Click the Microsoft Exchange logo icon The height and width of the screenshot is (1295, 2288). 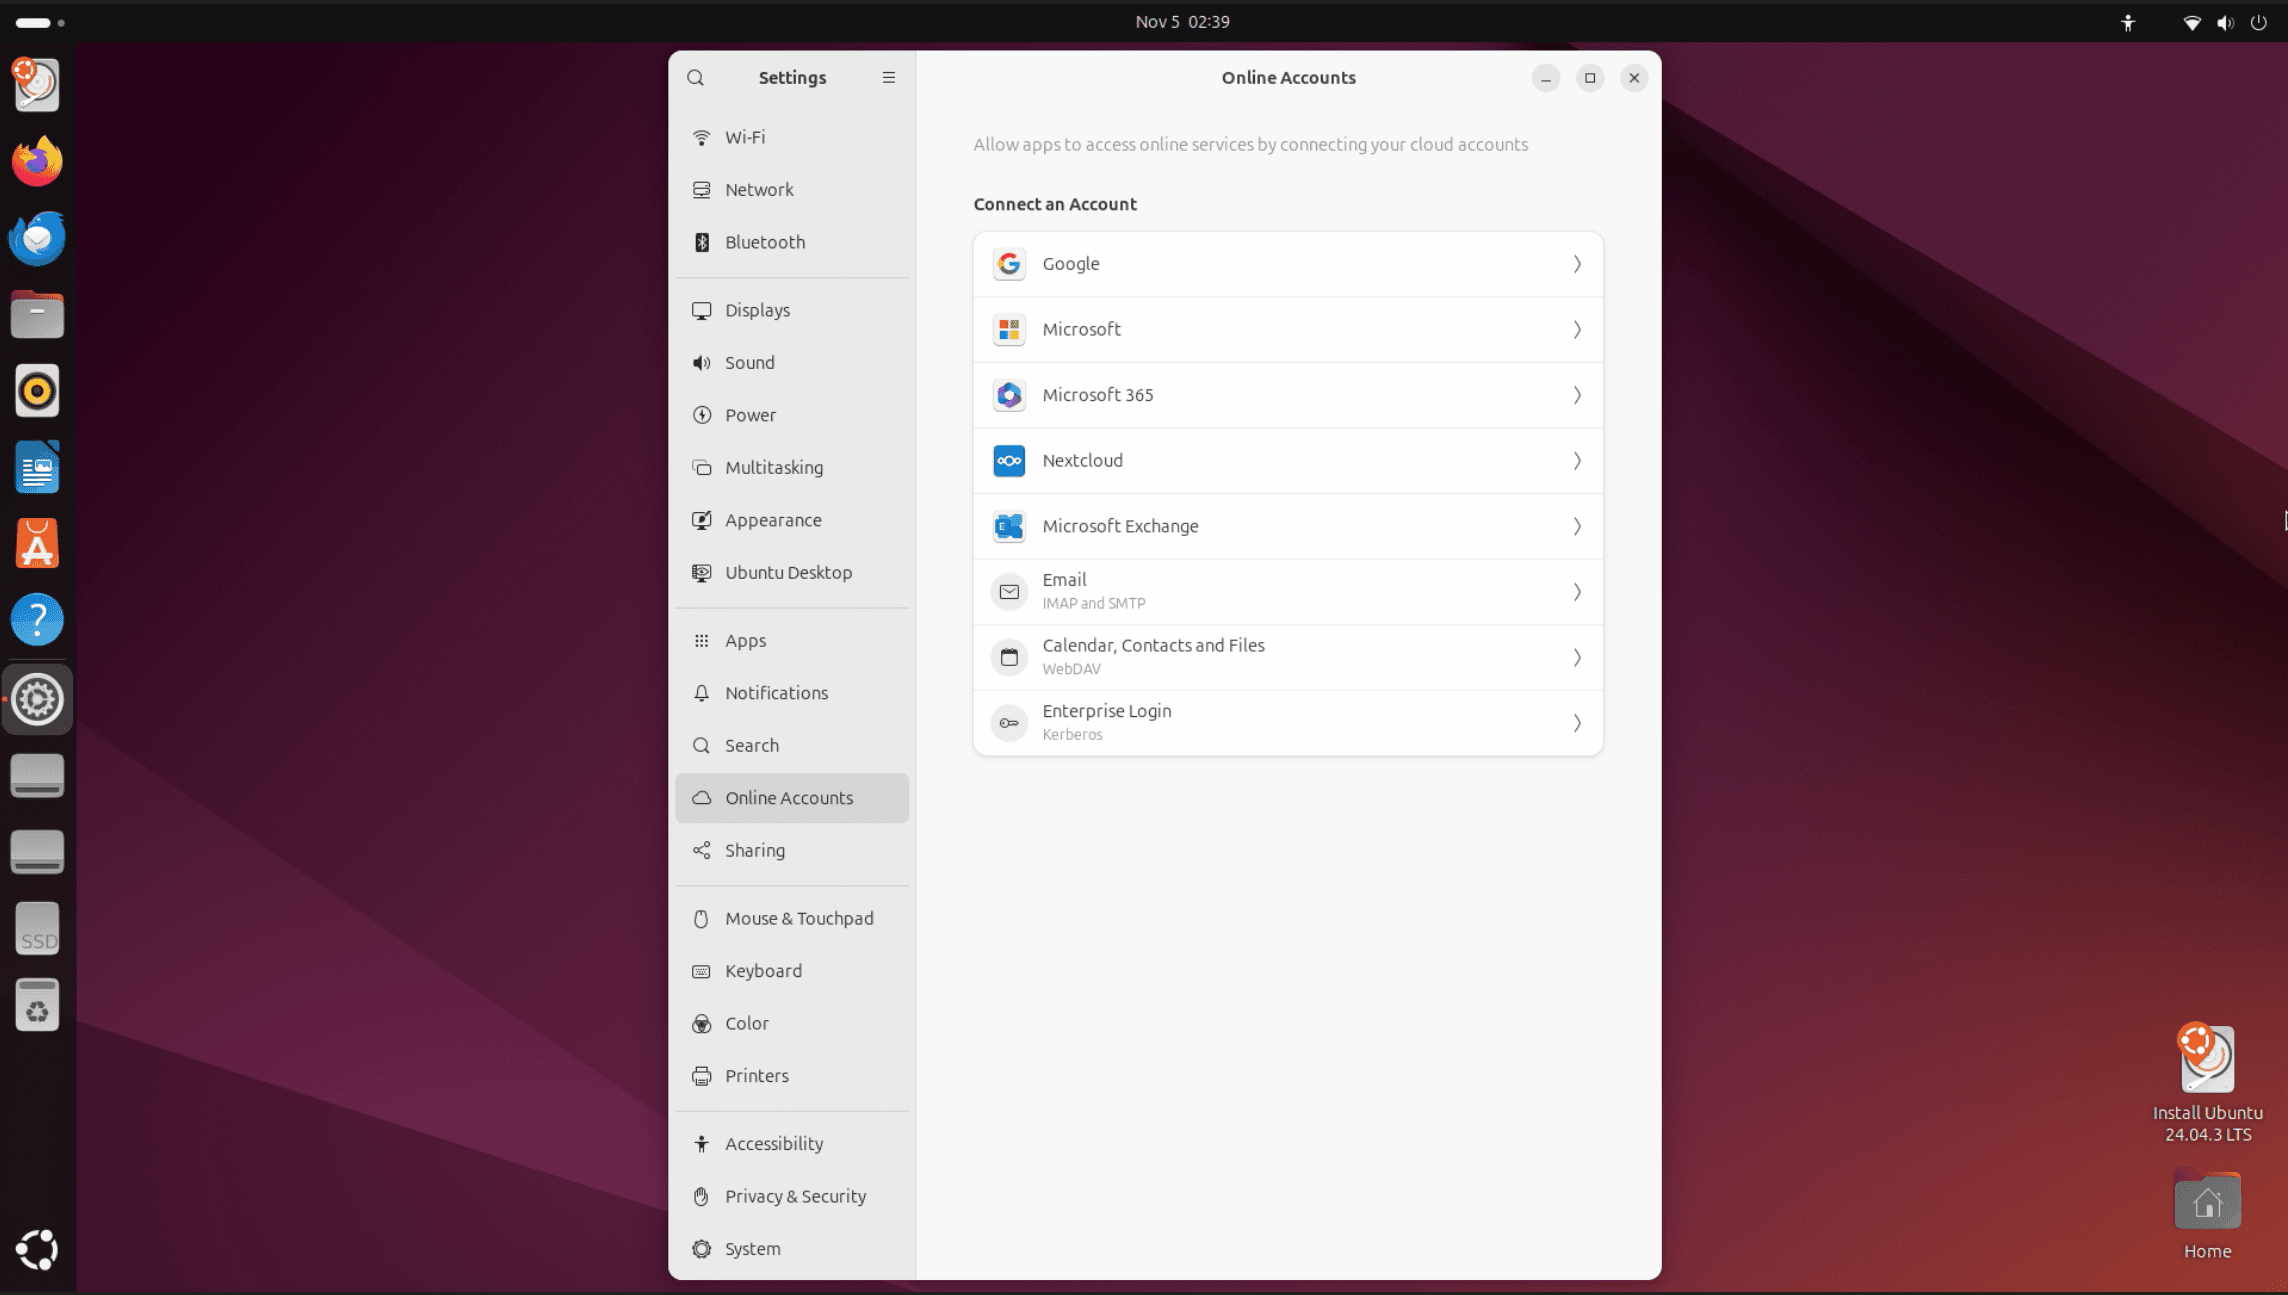[1008, 526]
